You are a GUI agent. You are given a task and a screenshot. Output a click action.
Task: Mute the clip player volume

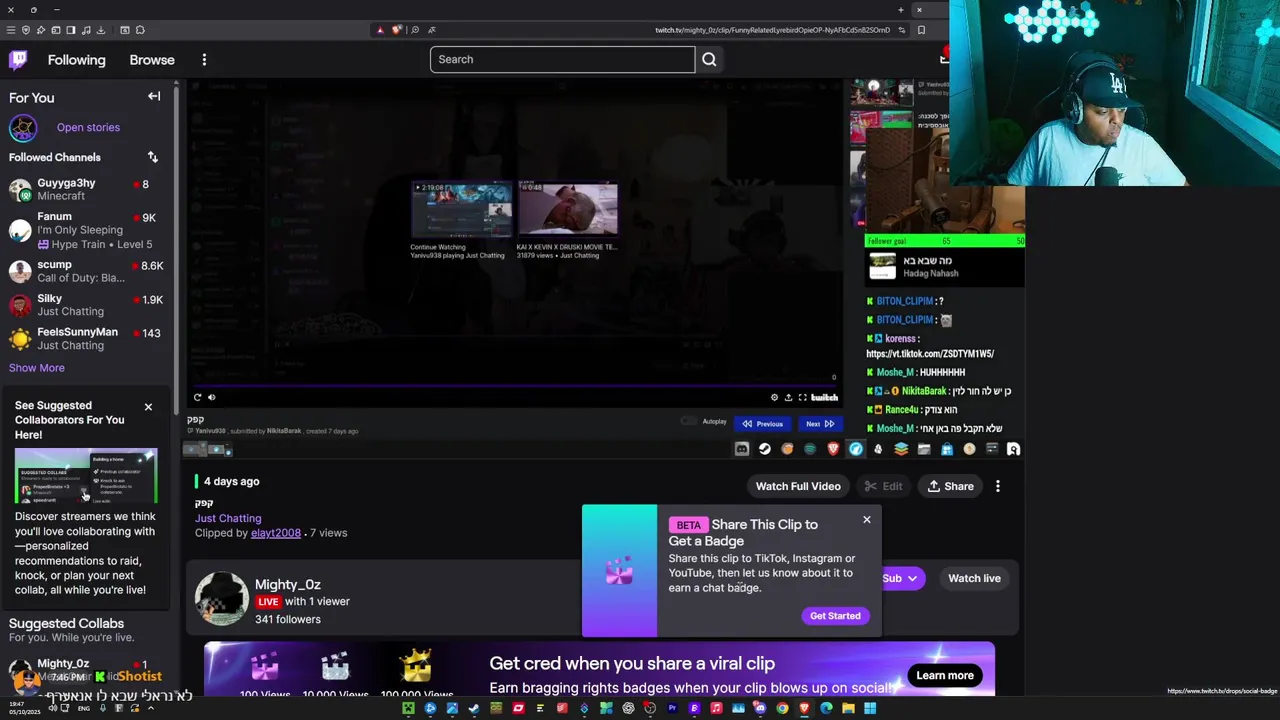pos(212,397)
